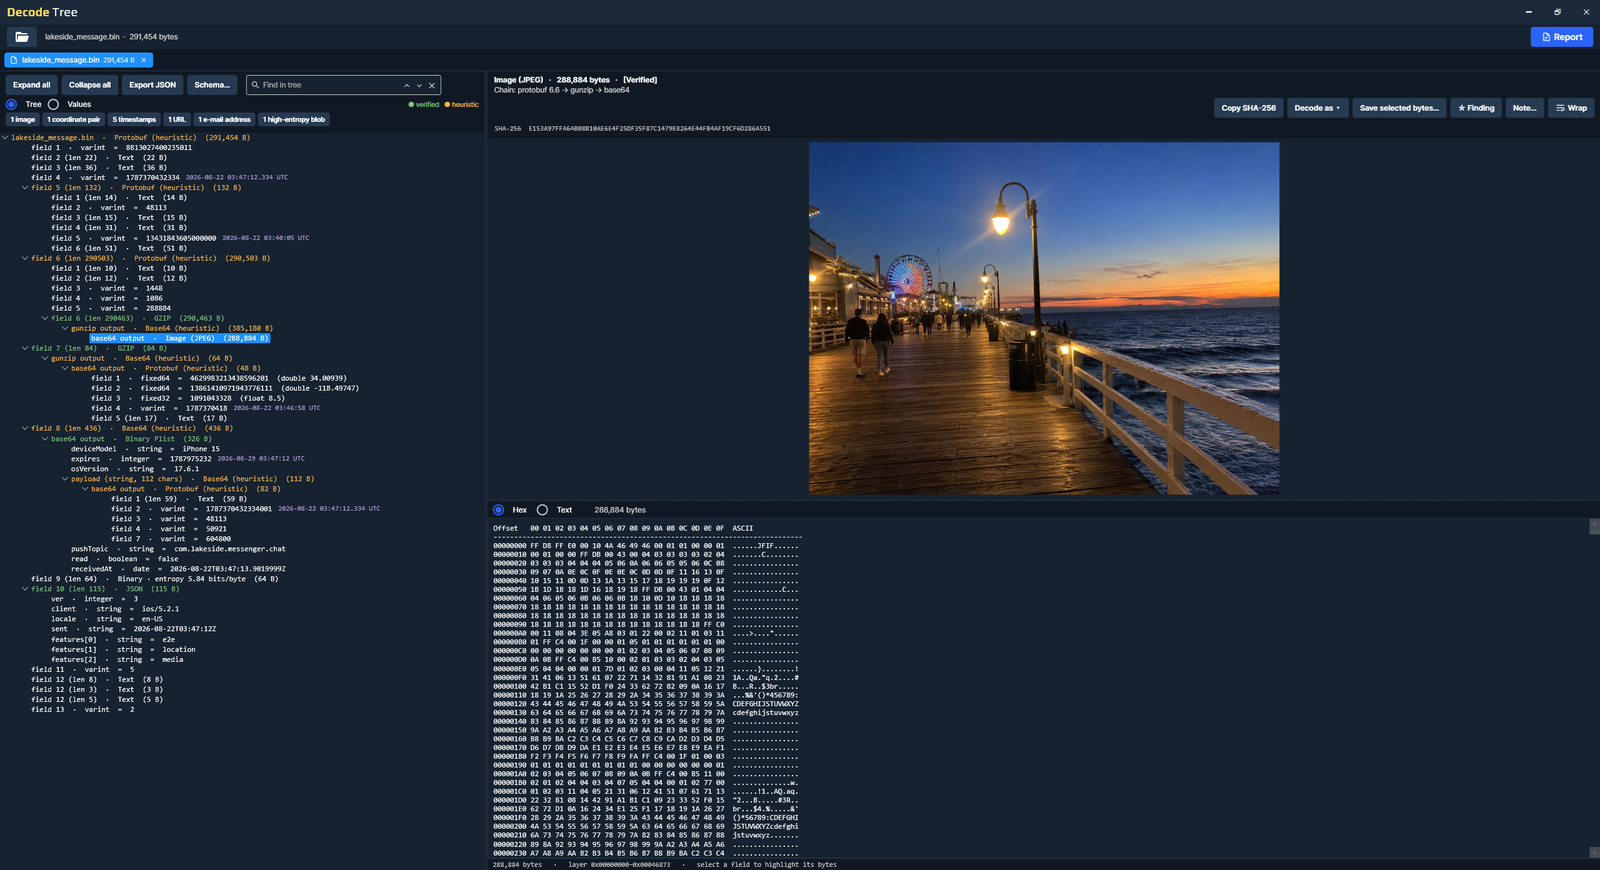1600x870 pixels.
Task: Click the verified legend indicator
Action: (x=423, y=104)
